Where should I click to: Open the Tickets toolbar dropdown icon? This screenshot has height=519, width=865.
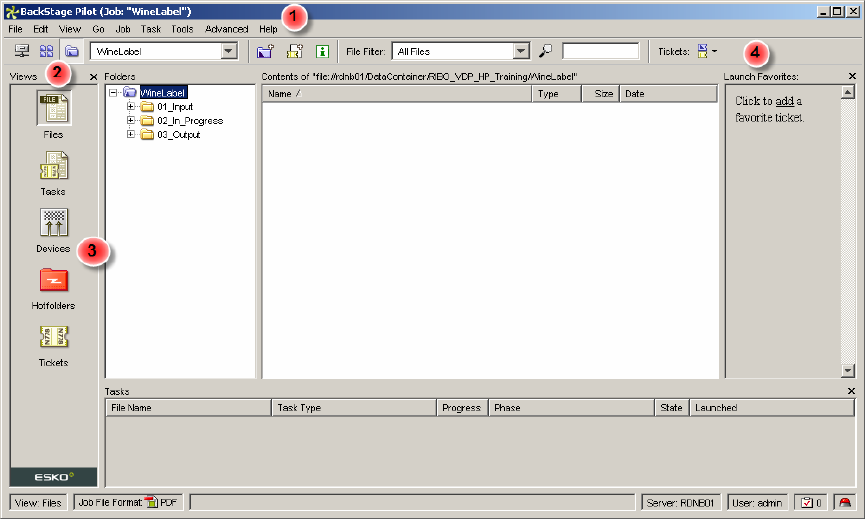pos(707,51)
